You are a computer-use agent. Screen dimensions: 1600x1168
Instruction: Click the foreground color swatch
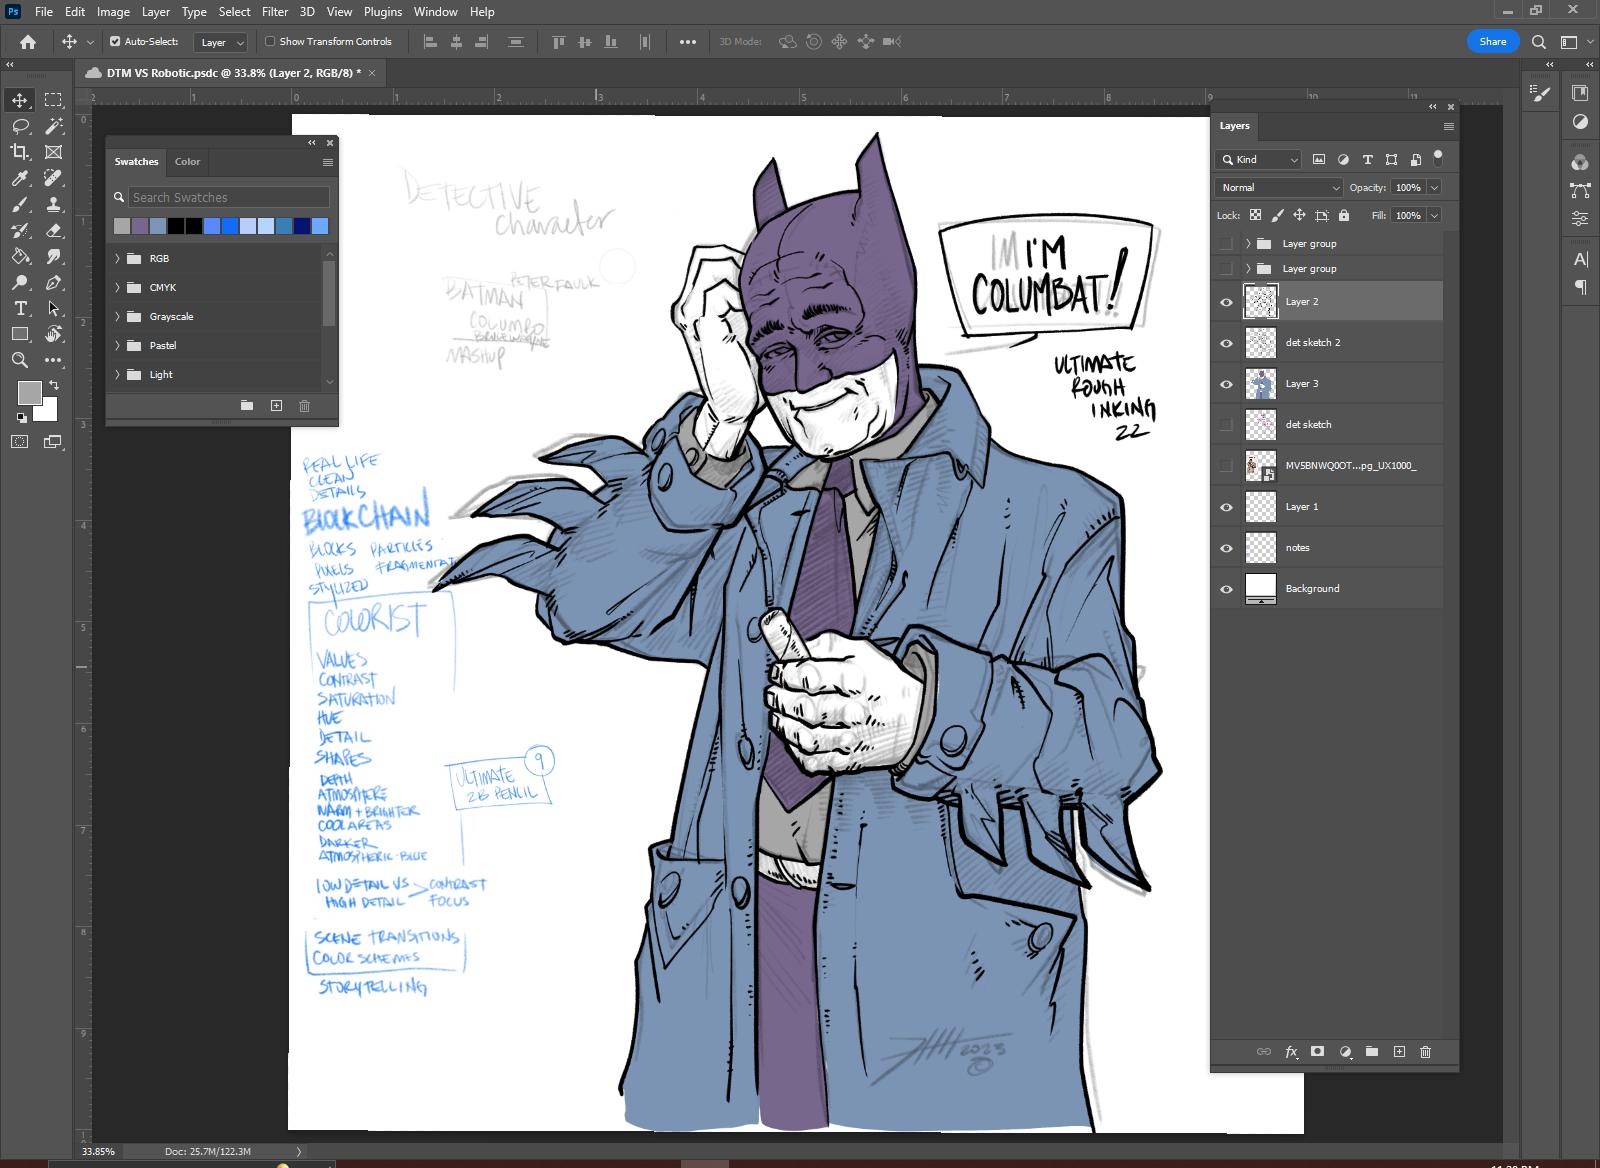coord(29,392)
